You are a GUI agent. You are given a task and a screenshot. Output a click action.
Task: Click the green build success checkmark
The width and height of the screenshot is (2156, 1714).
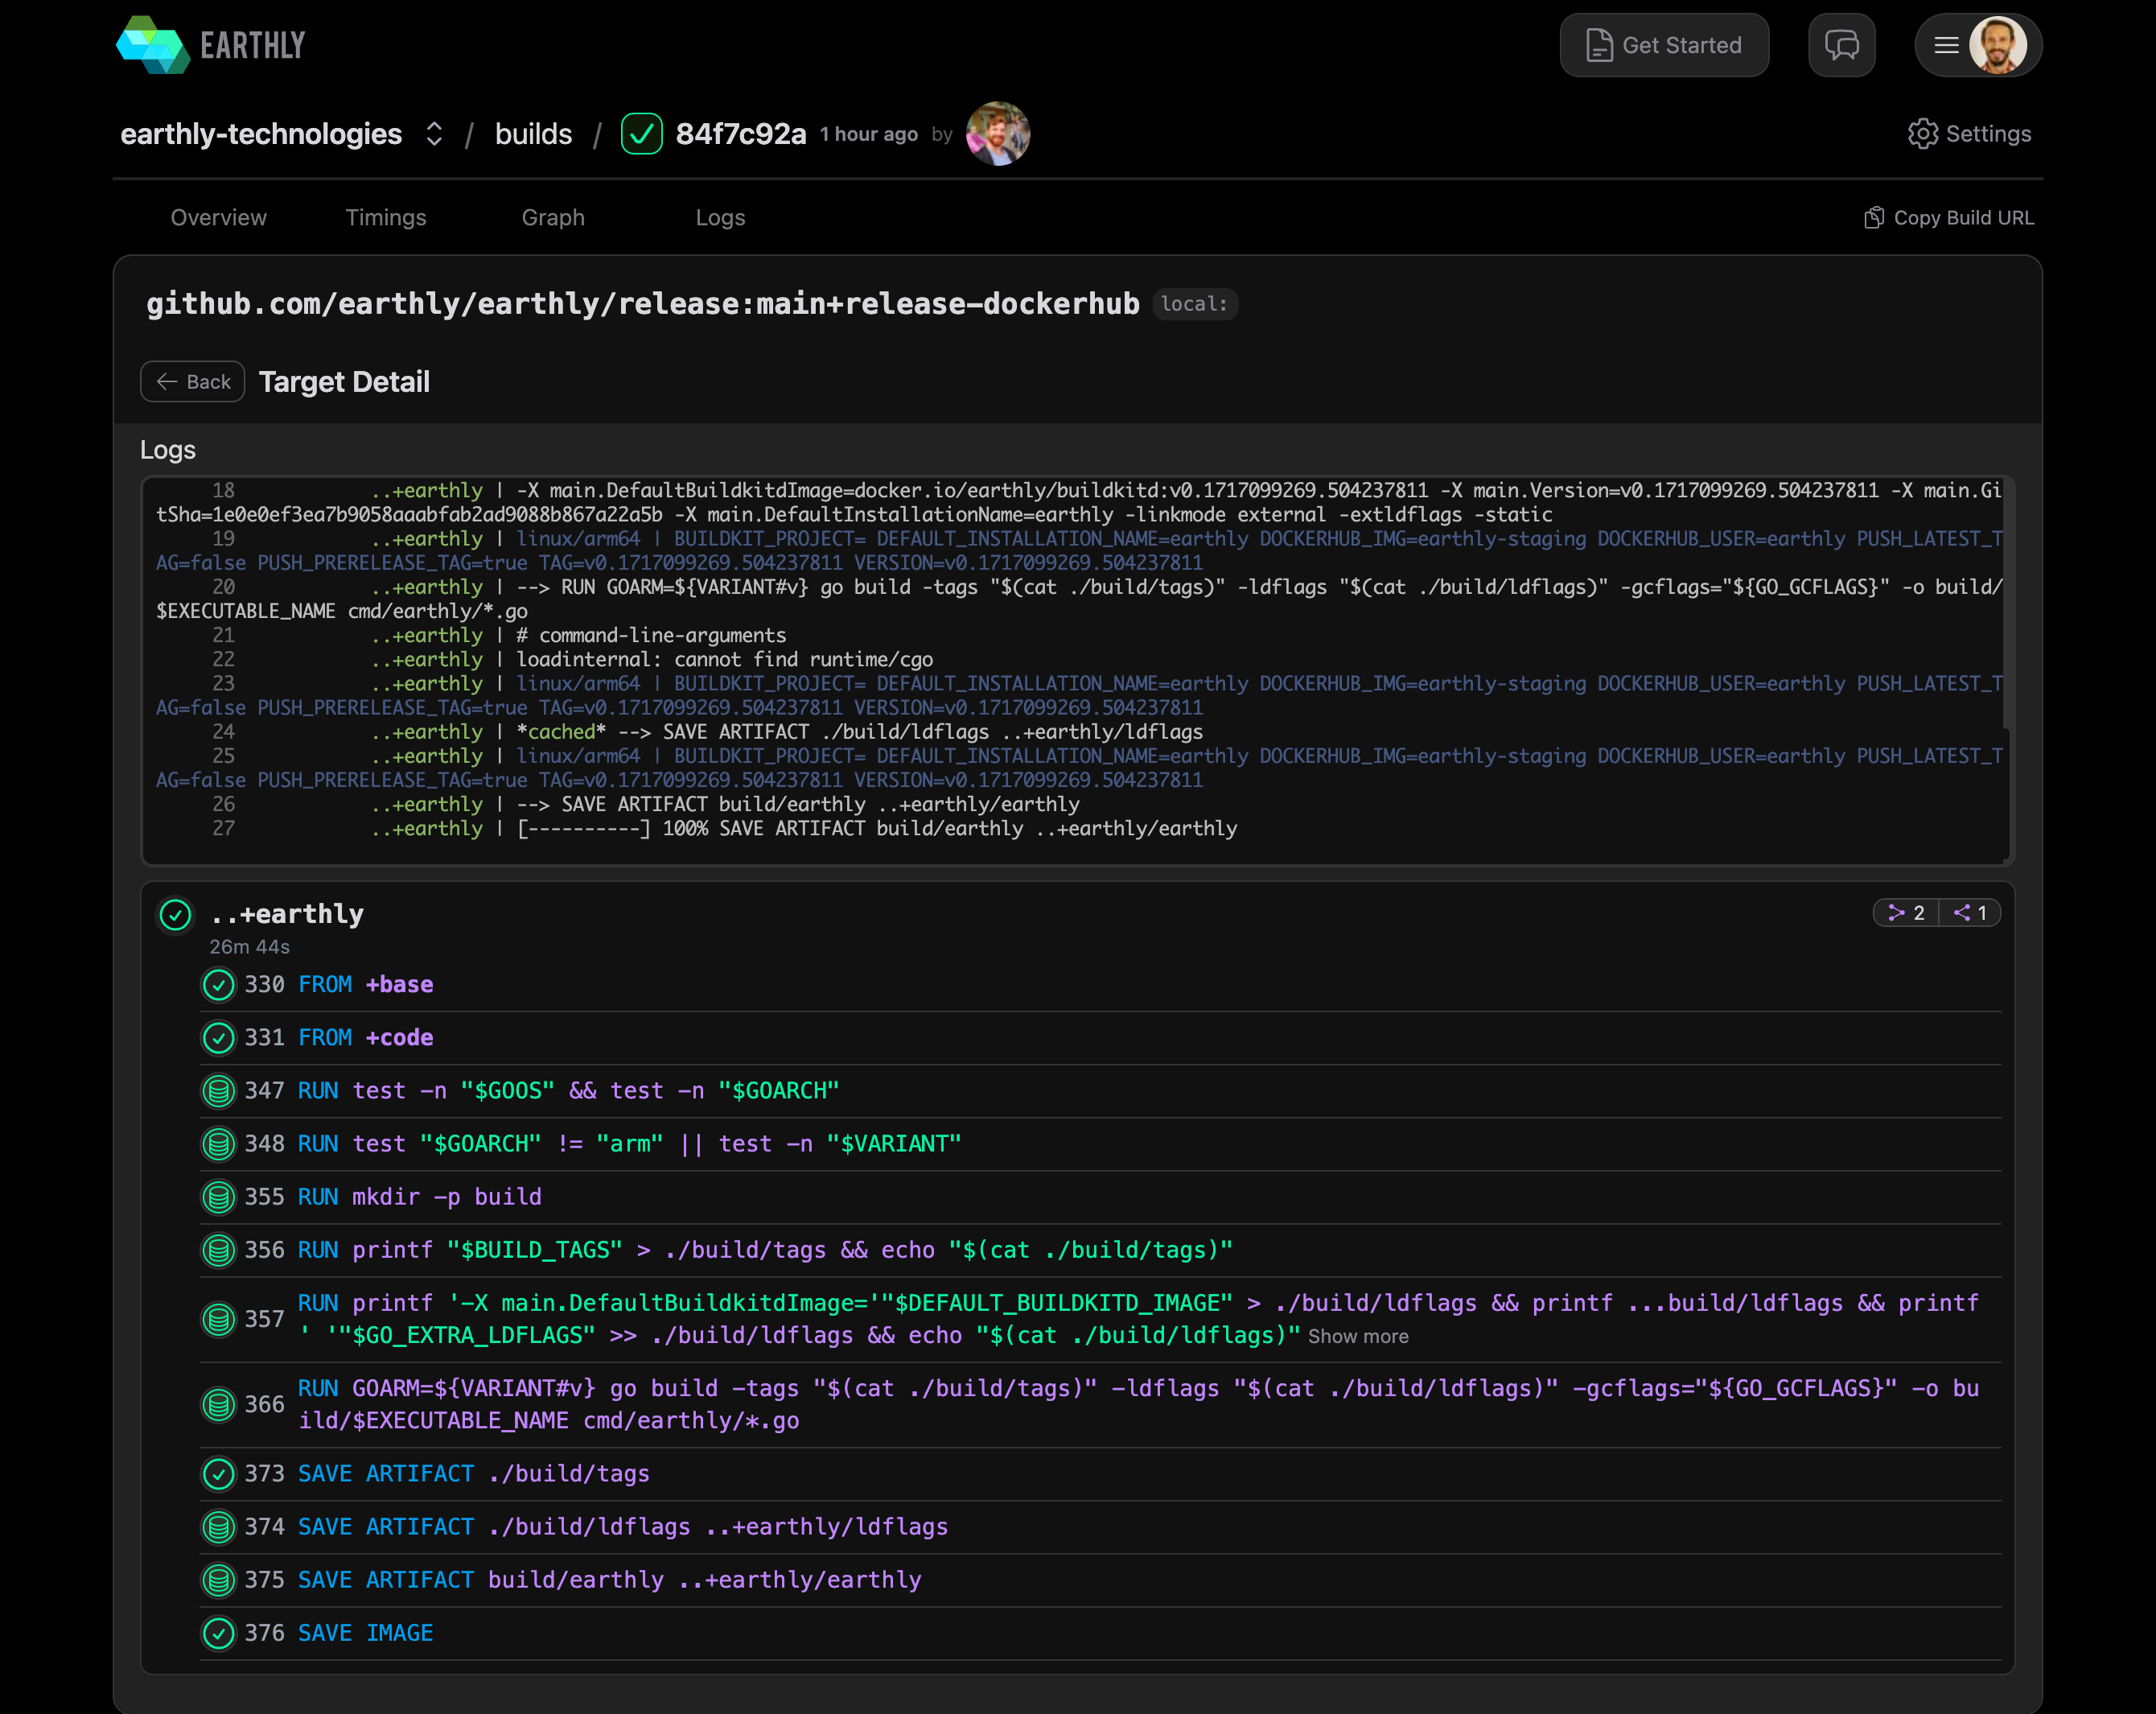point(641,134)
